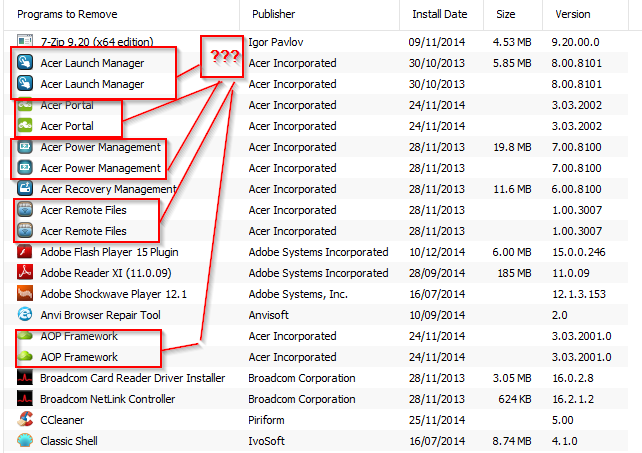The width and height of the screenshot is (642, 453).
Task: Click size value 185 MB
Action: (x=514, y=273)
